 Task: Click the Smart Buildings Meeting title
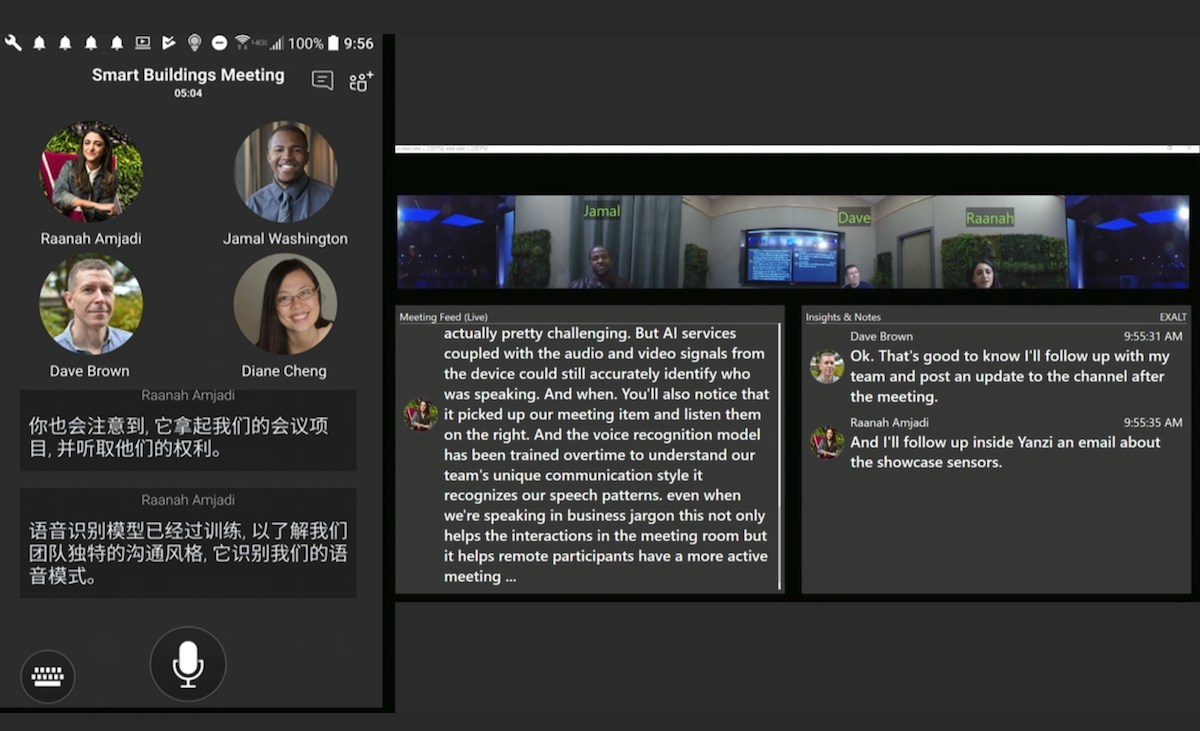(188, 75)
